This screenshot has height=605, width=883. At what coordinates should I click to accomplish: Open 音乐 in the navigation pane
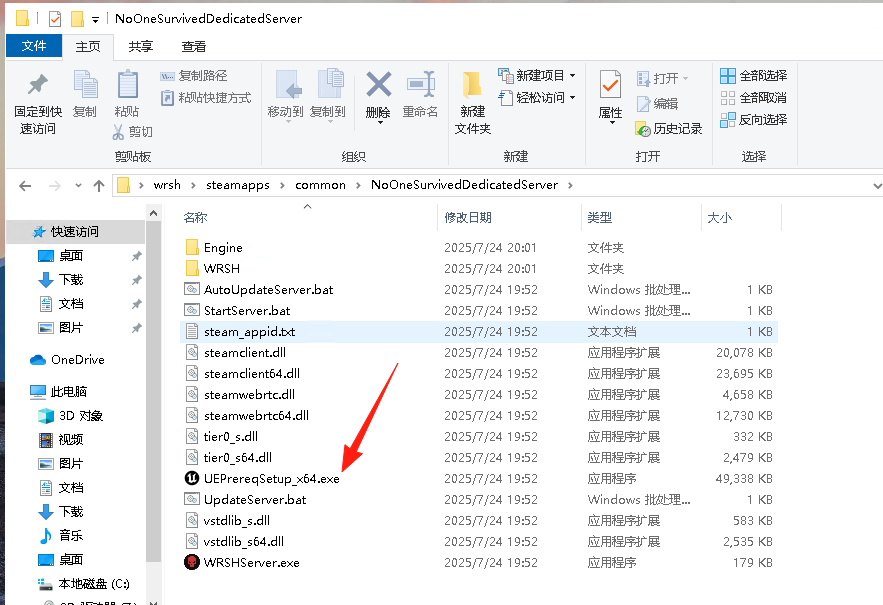(71, 535)
